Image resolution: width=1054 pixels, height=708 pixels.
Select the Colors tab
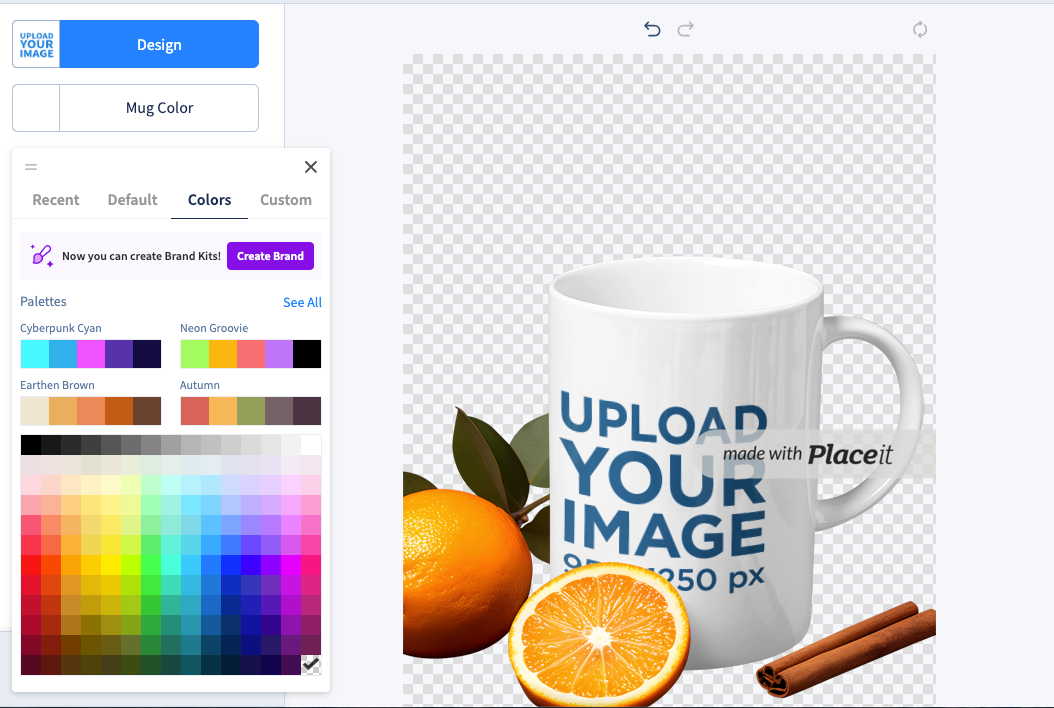pos(210,200)
